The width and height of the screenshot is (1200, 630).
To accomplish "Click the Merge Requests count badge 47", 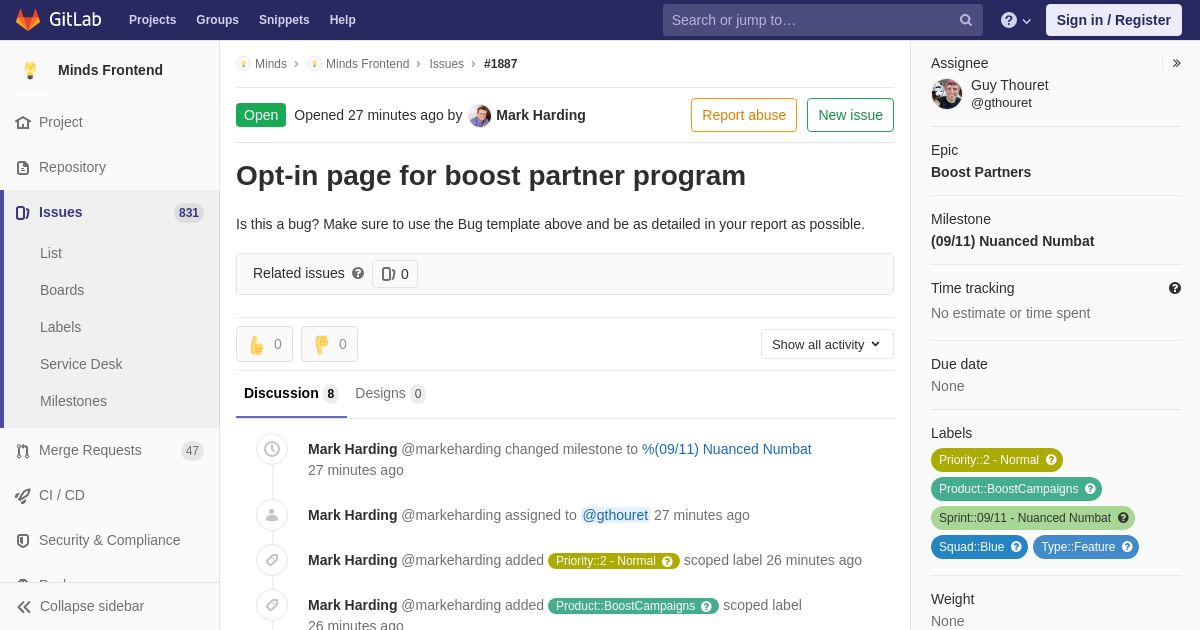I will tap(192, 451).
